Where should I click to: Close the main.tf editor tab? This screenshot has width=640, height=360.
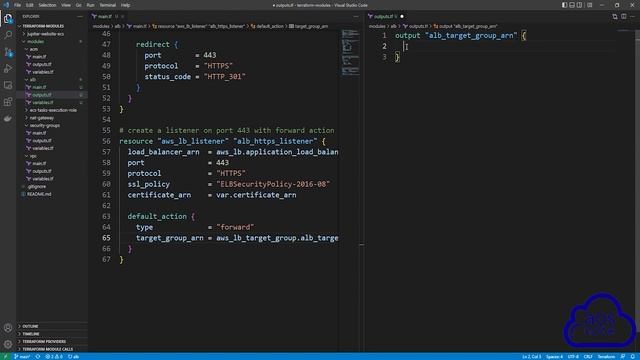122,16
